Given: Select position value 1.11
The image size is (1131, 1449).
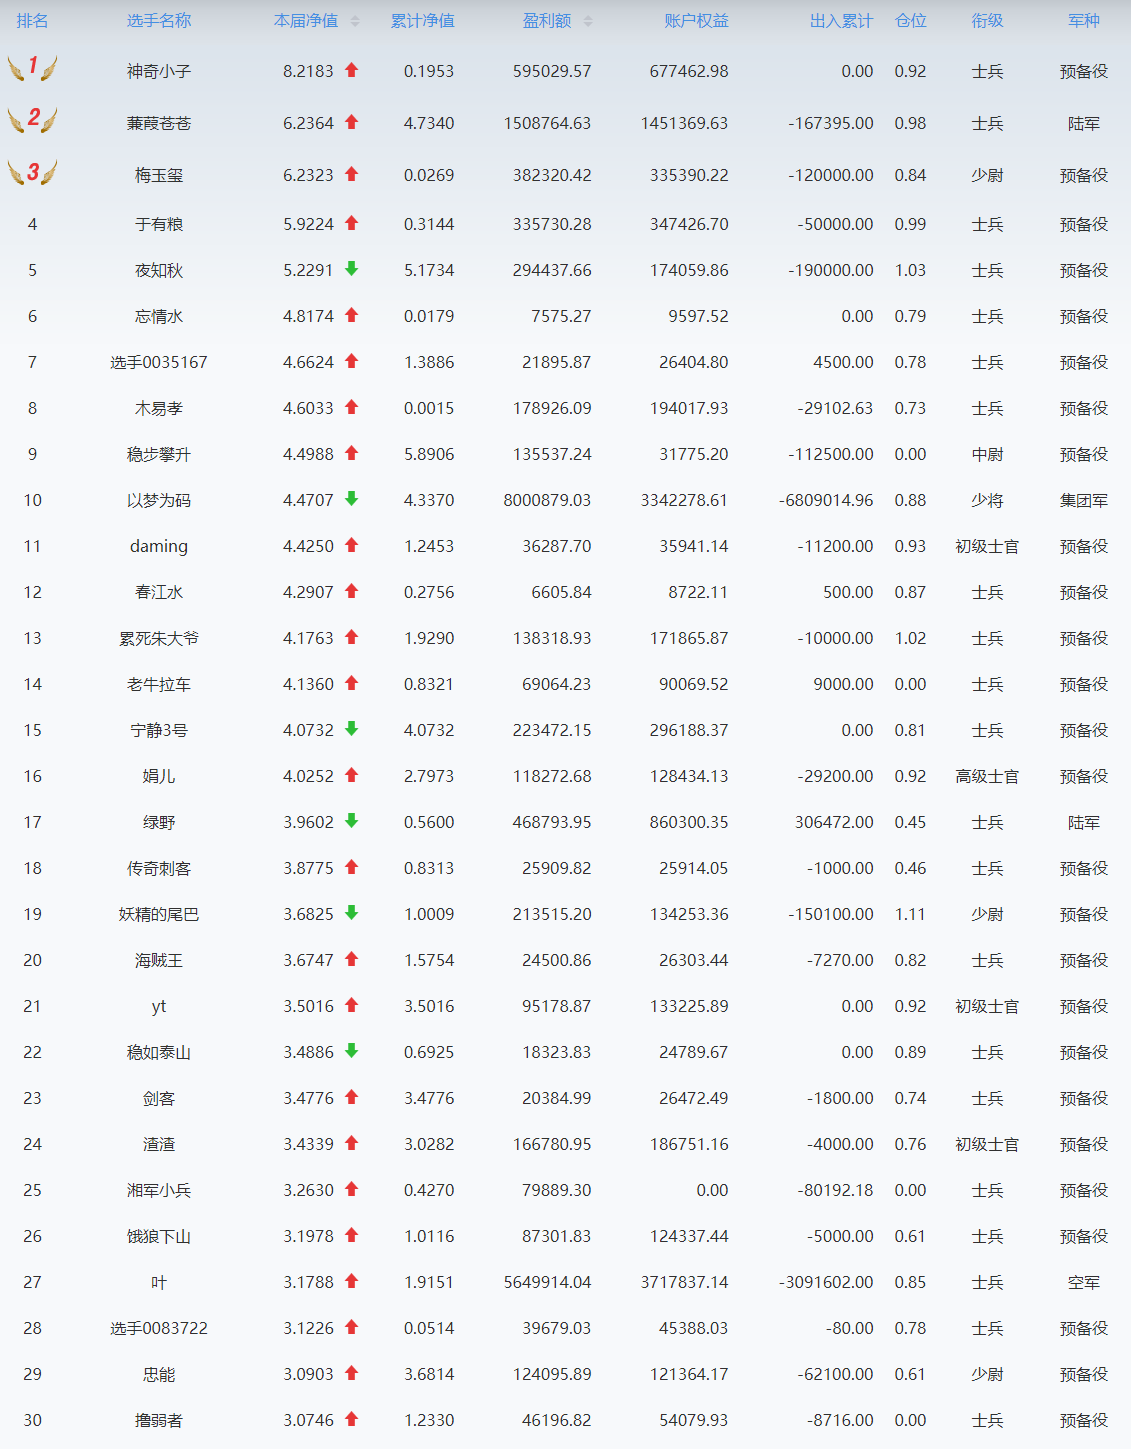Looking at the screenshot, I should click(910, 915).
